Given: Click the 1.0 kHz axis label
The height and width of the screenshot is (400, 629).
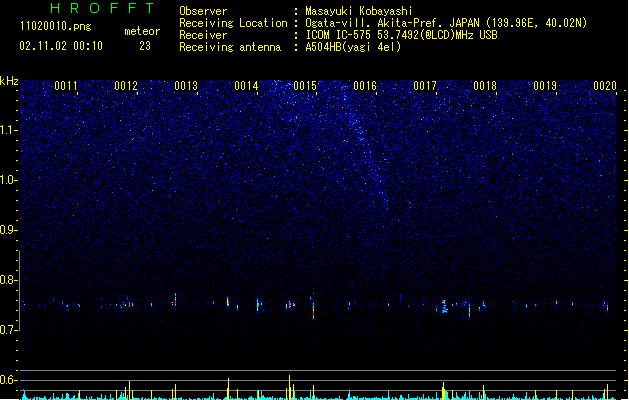Looking at the screenshot, I should coord(9,180).
